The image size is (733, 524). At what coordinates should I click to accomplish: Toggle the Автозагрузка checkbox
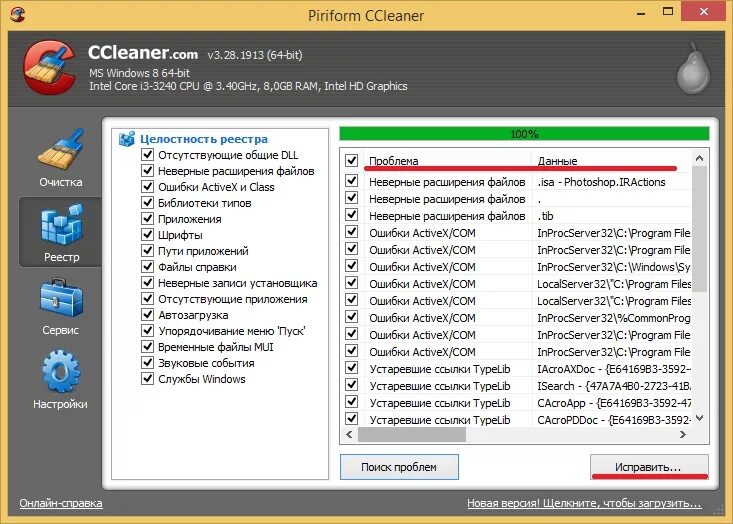pyautogui.click(x=148, y=314)
